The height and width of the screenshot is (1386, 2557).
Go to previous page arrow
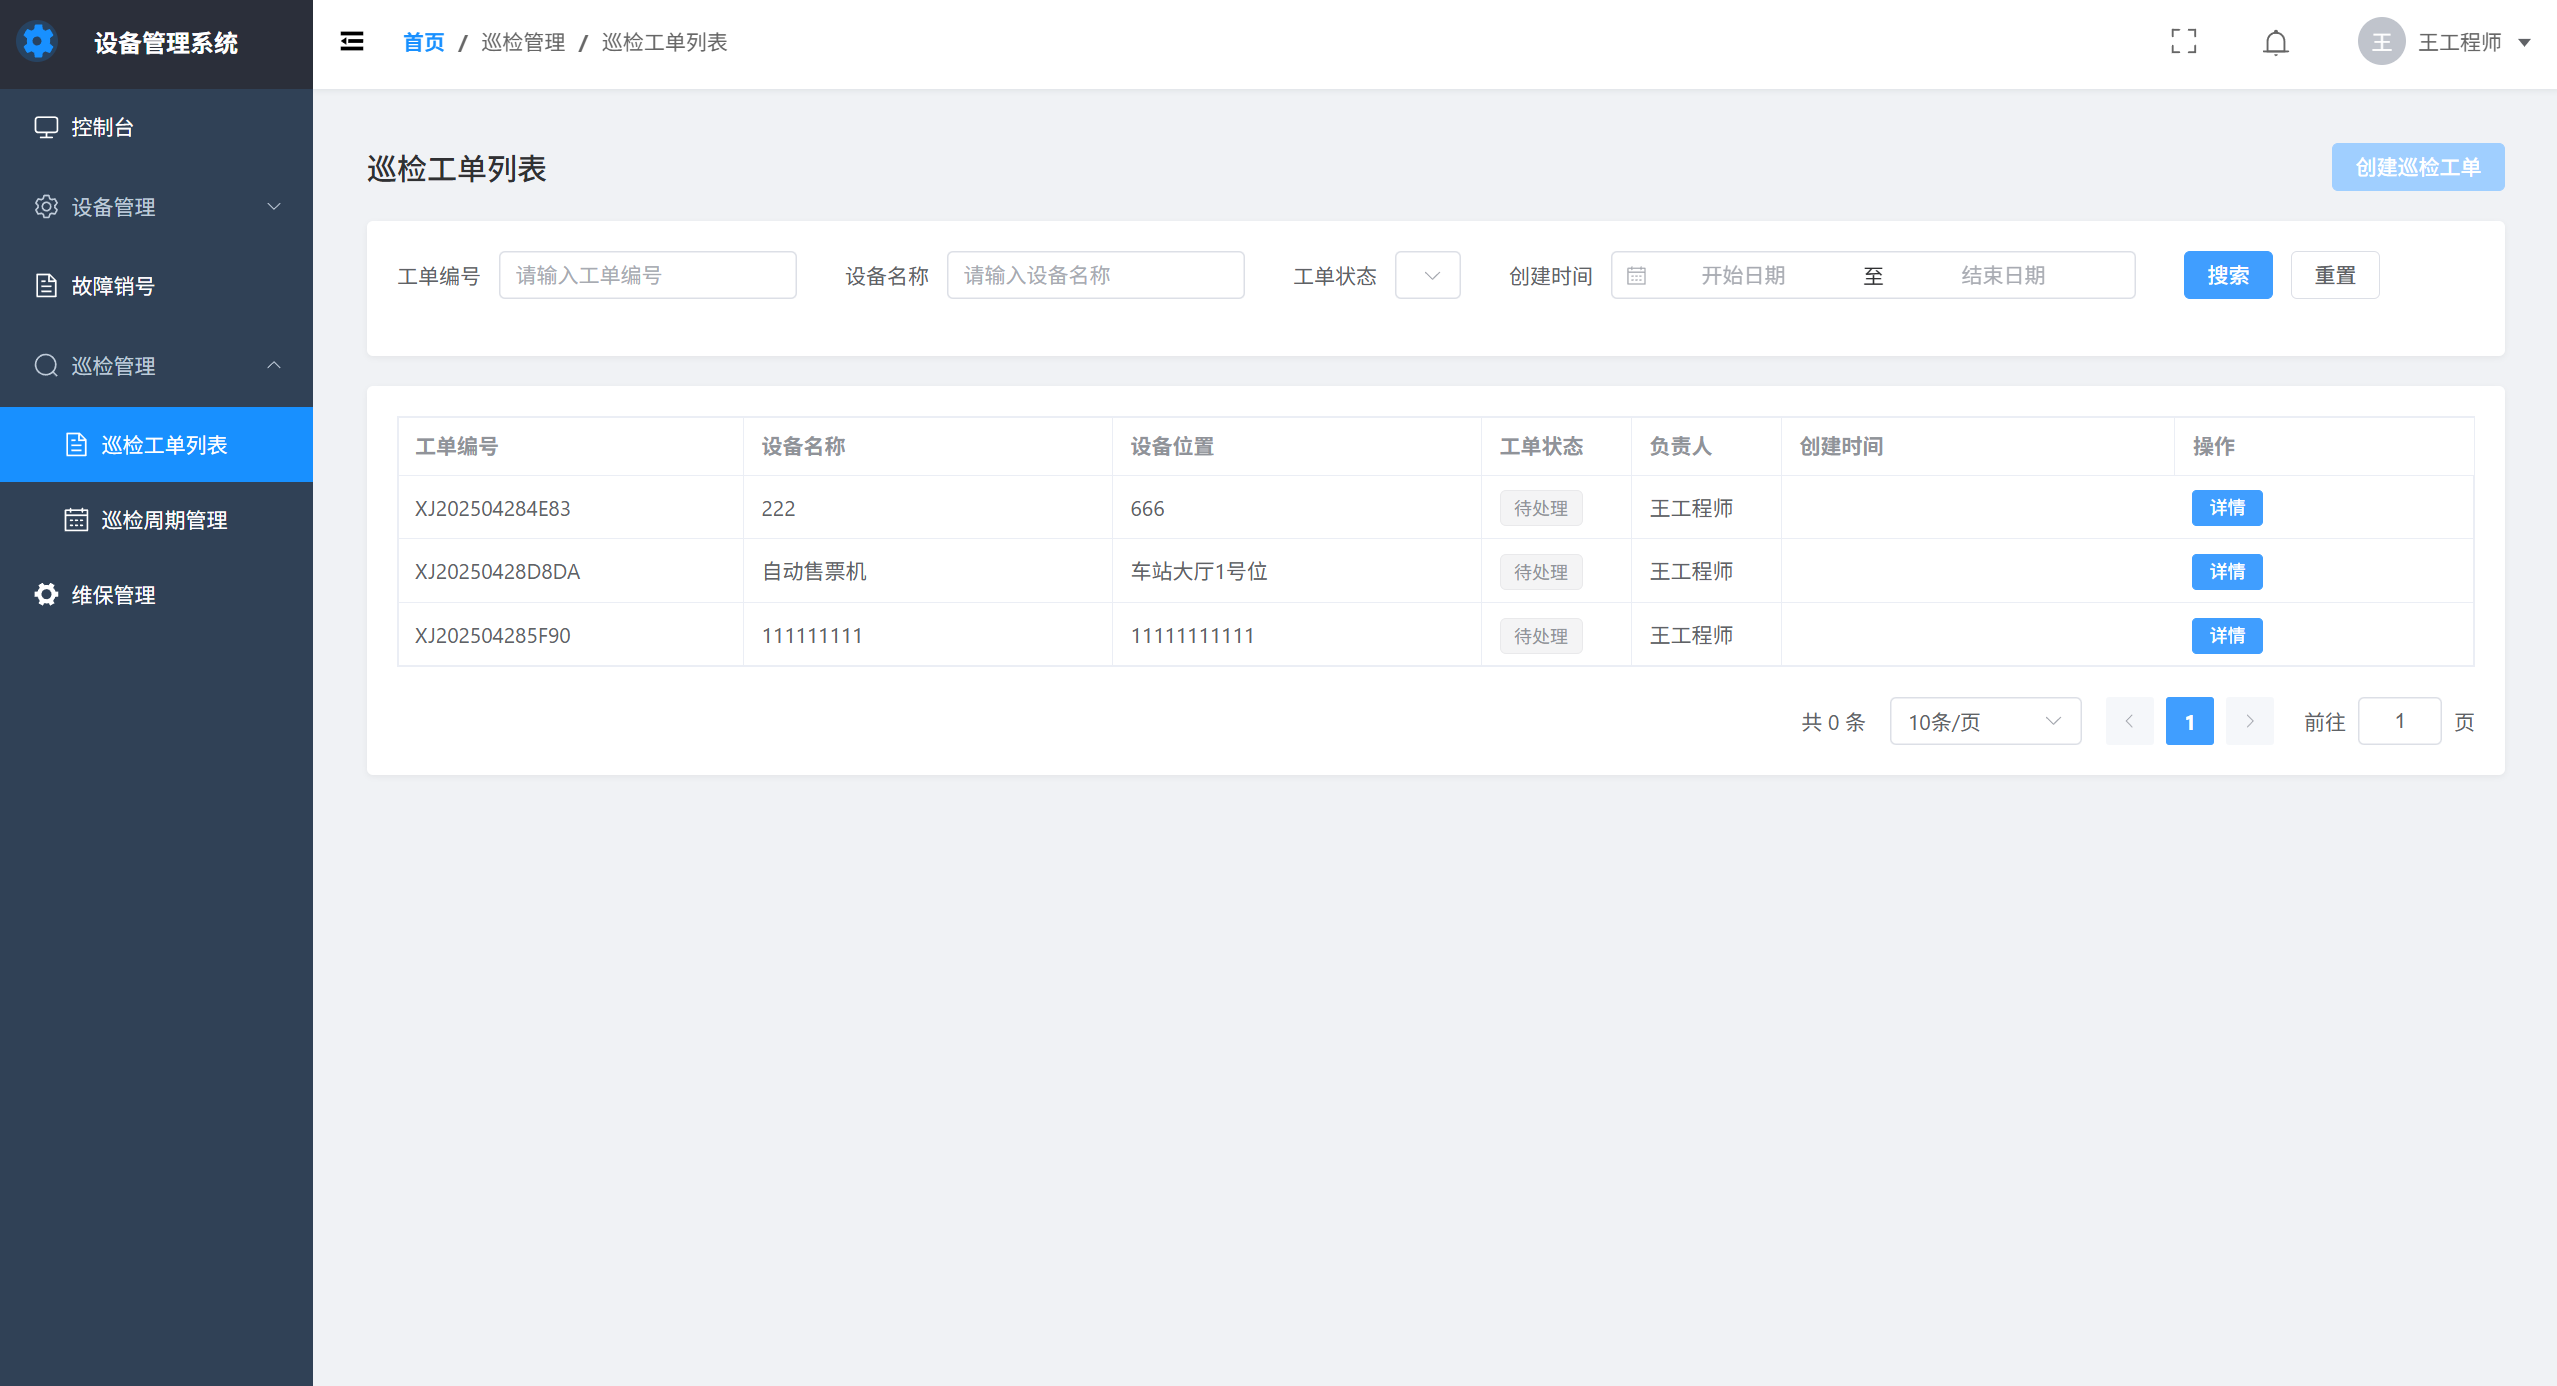pos(2129,721)
